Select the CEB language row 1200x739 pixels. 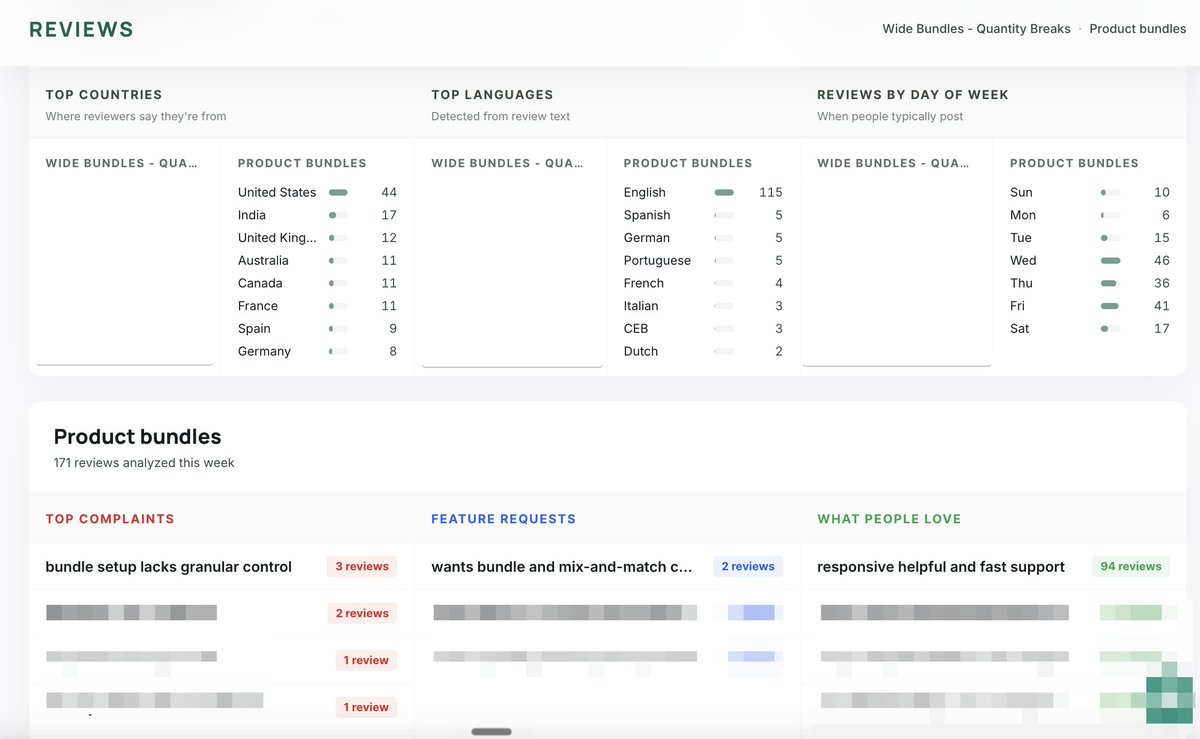click(703, 328)
